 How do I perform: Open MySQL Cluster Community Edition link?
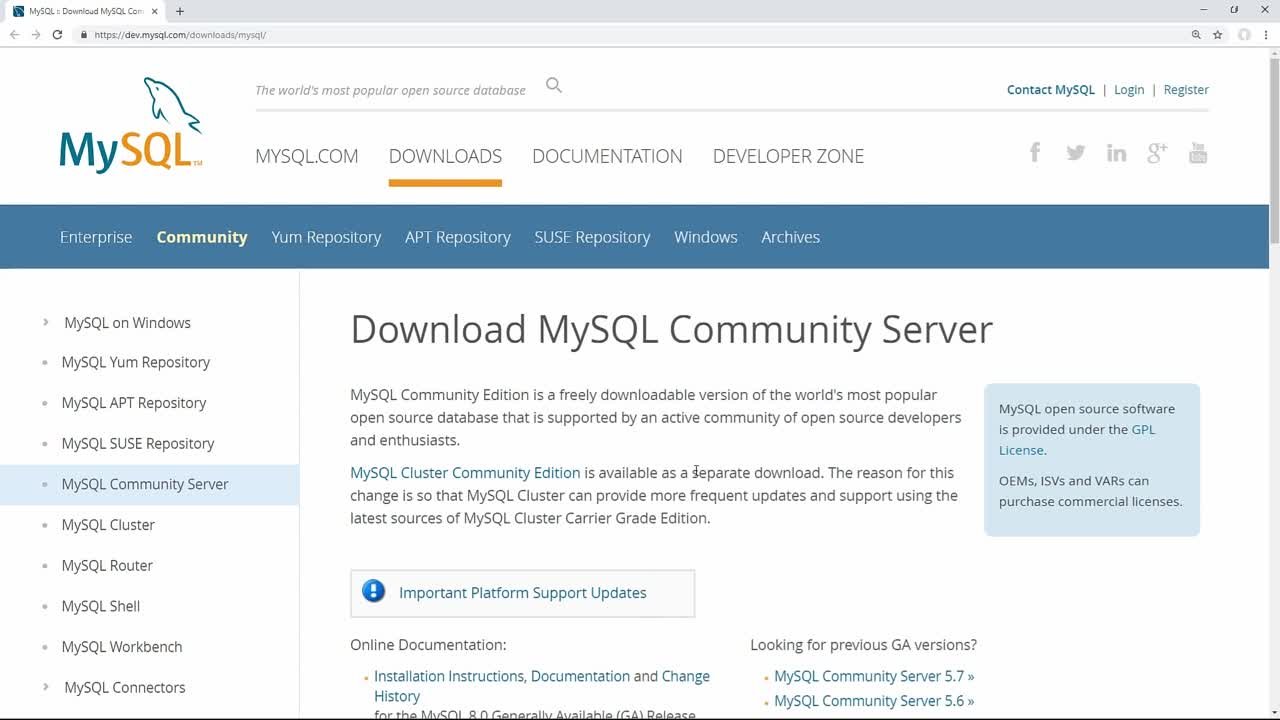465,473
